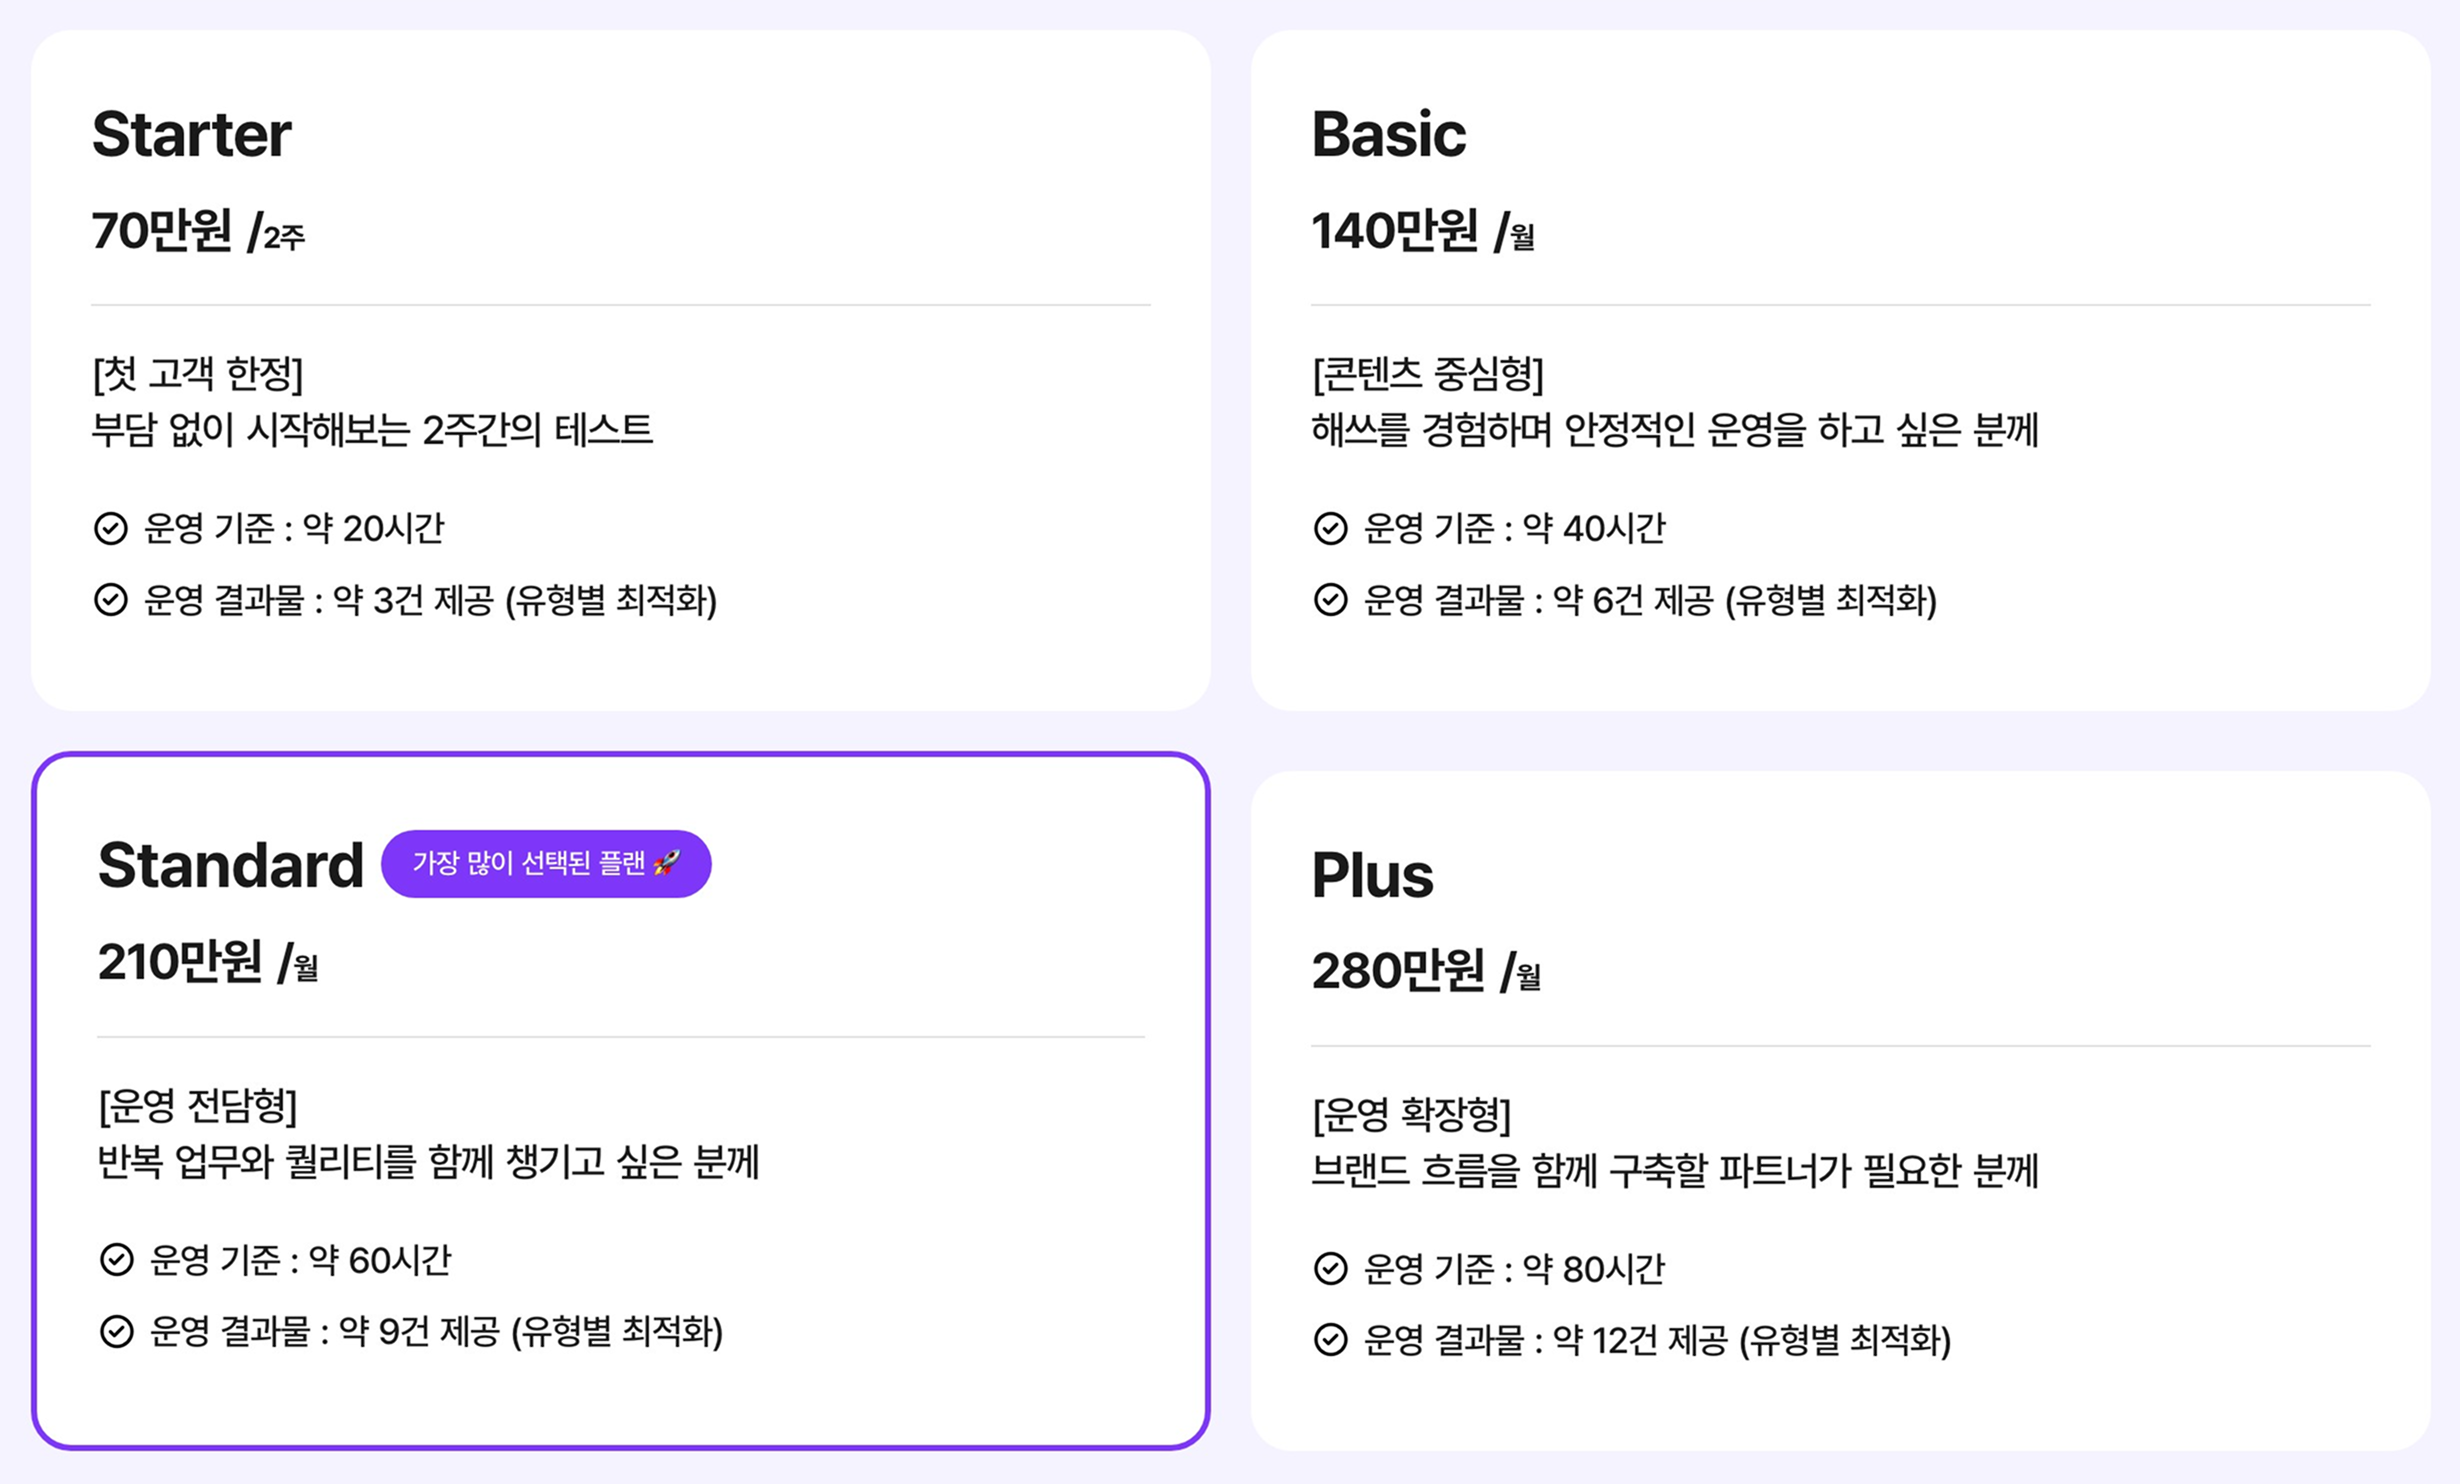
Task: Choose the Plus plan heading
Action: point(1372,875)
